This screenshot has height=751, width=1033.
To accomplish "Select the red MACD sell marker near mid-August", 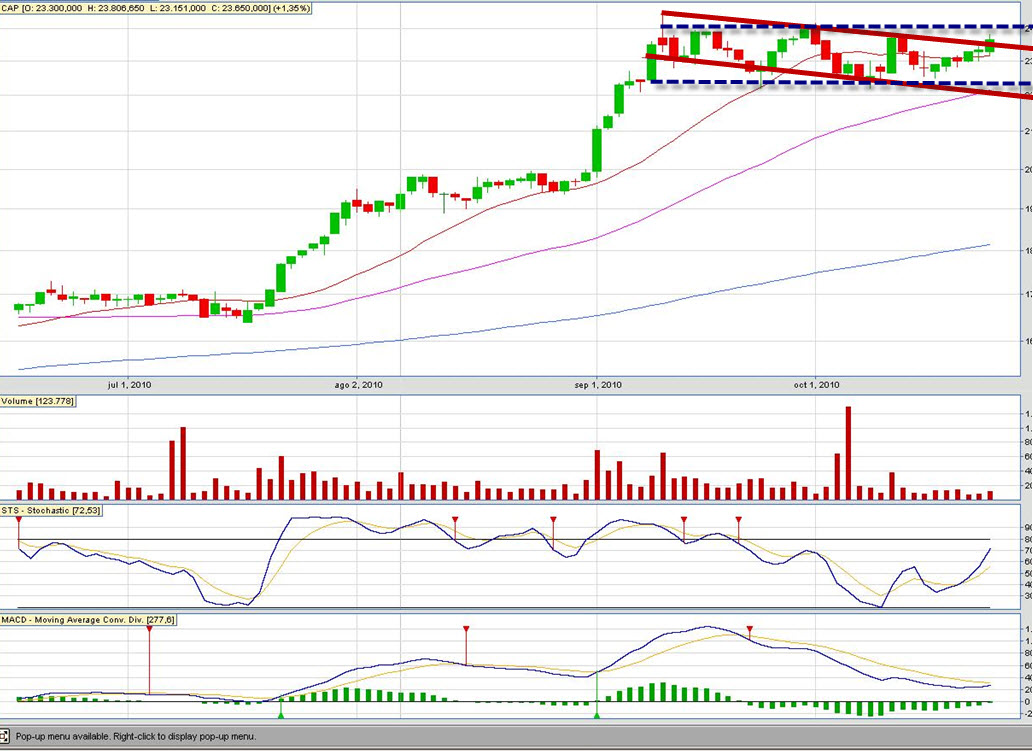I will click(x=466, y=630).
